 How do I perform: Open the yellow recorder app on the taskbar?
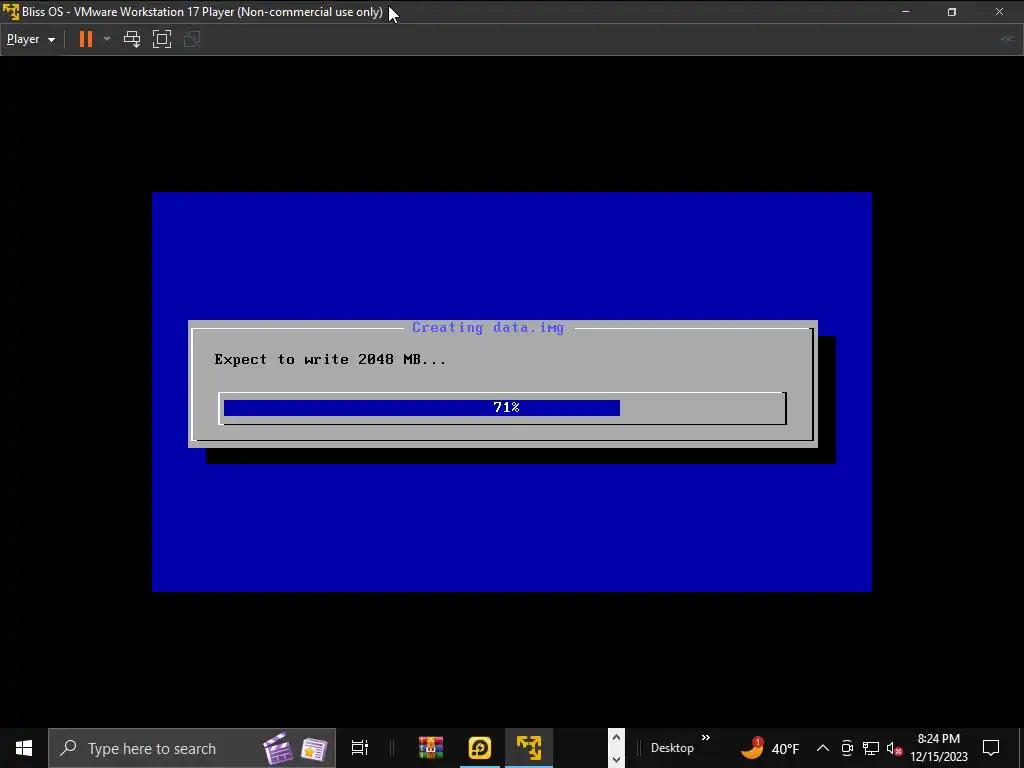[x=480, y=748]
